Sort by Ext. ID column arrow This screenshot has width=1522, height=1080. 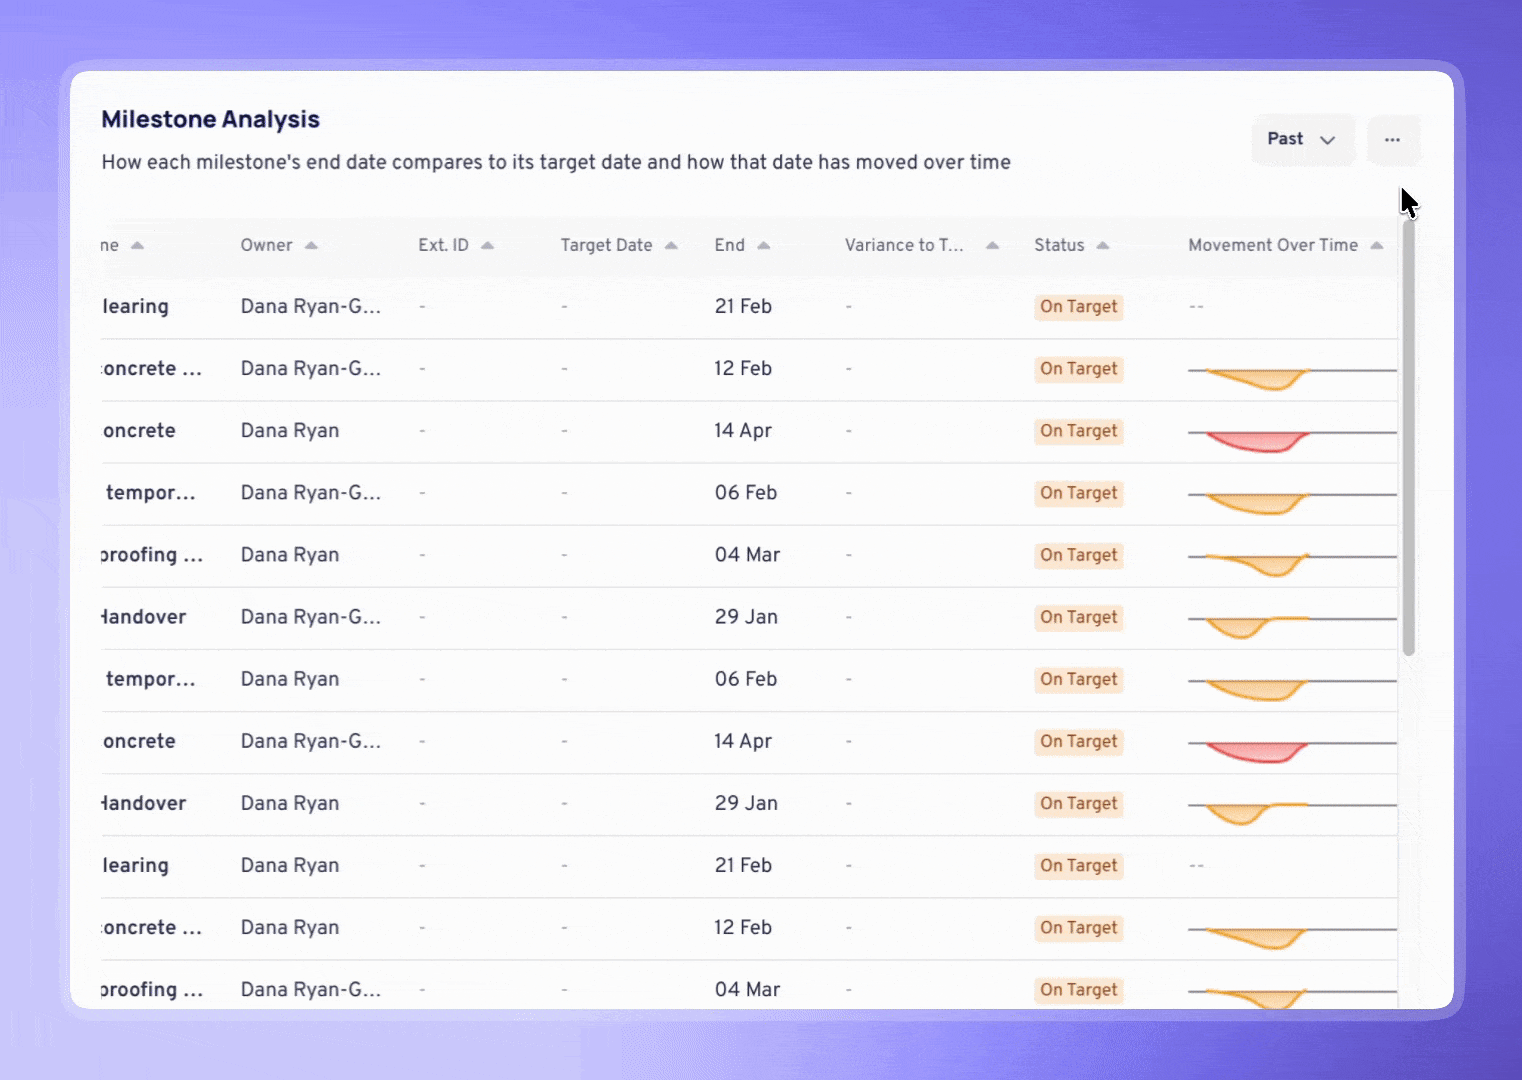pos(487,246)
